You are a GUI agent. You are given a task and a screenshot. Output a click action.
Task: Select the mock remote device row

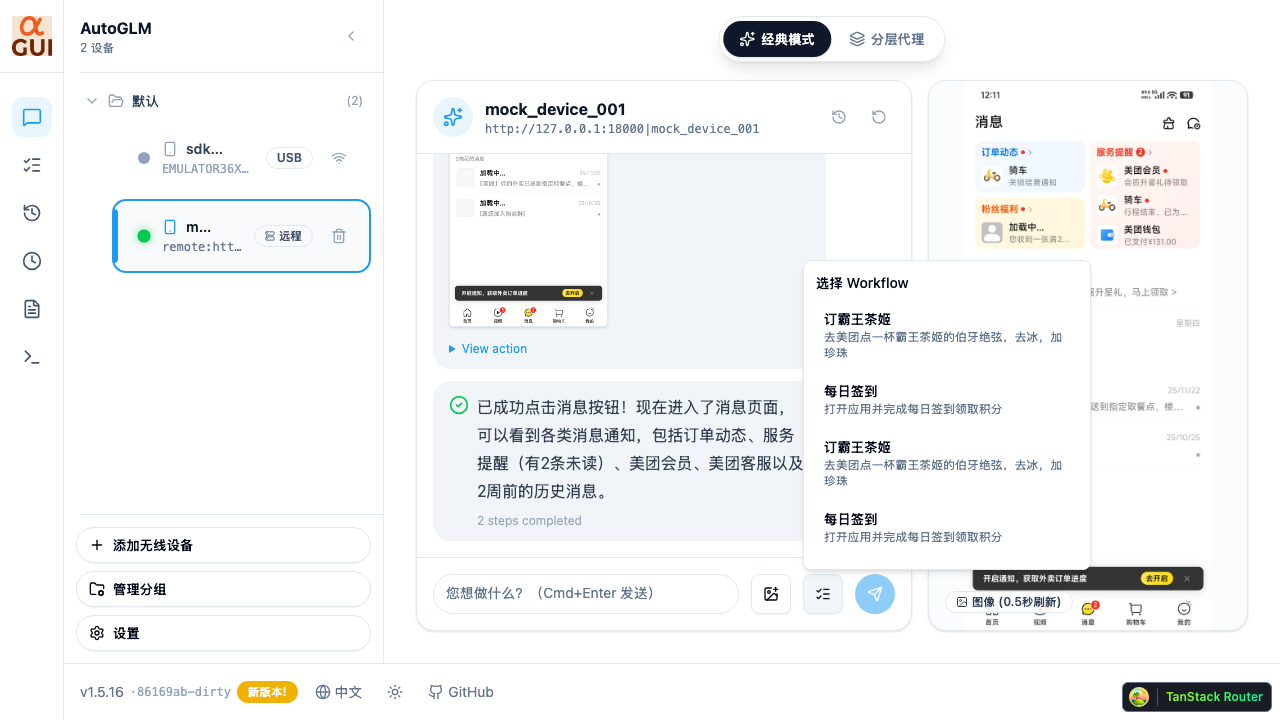coord(242,236)
